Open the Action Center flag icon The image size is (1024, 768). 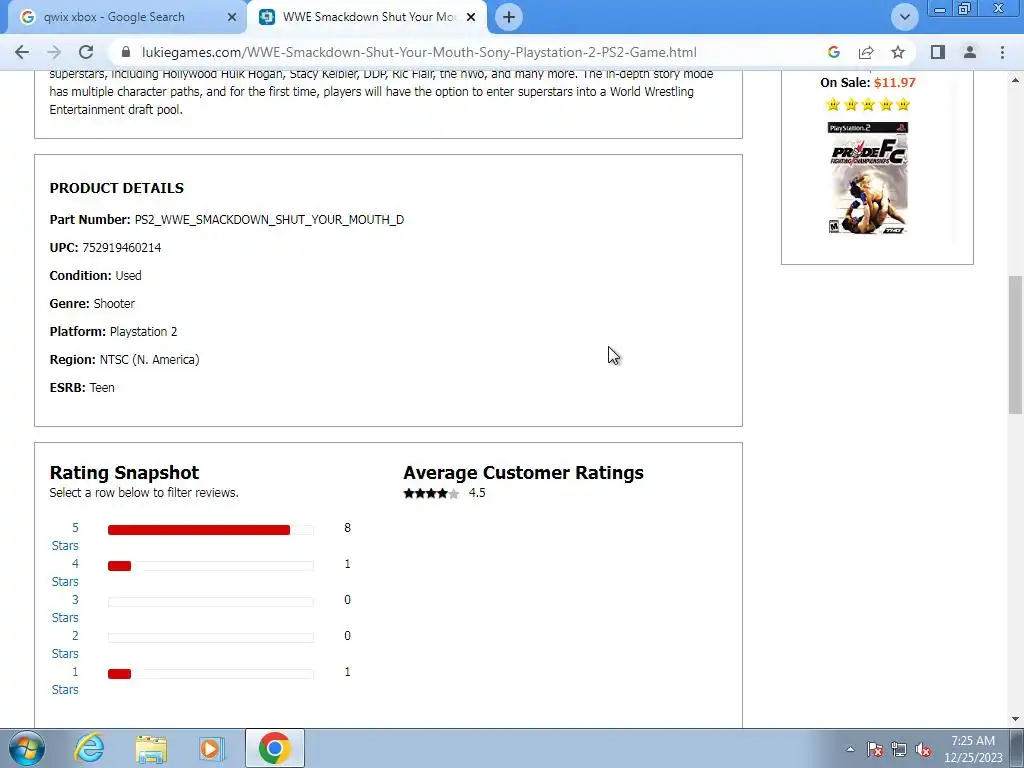click(x=875, y=749)
